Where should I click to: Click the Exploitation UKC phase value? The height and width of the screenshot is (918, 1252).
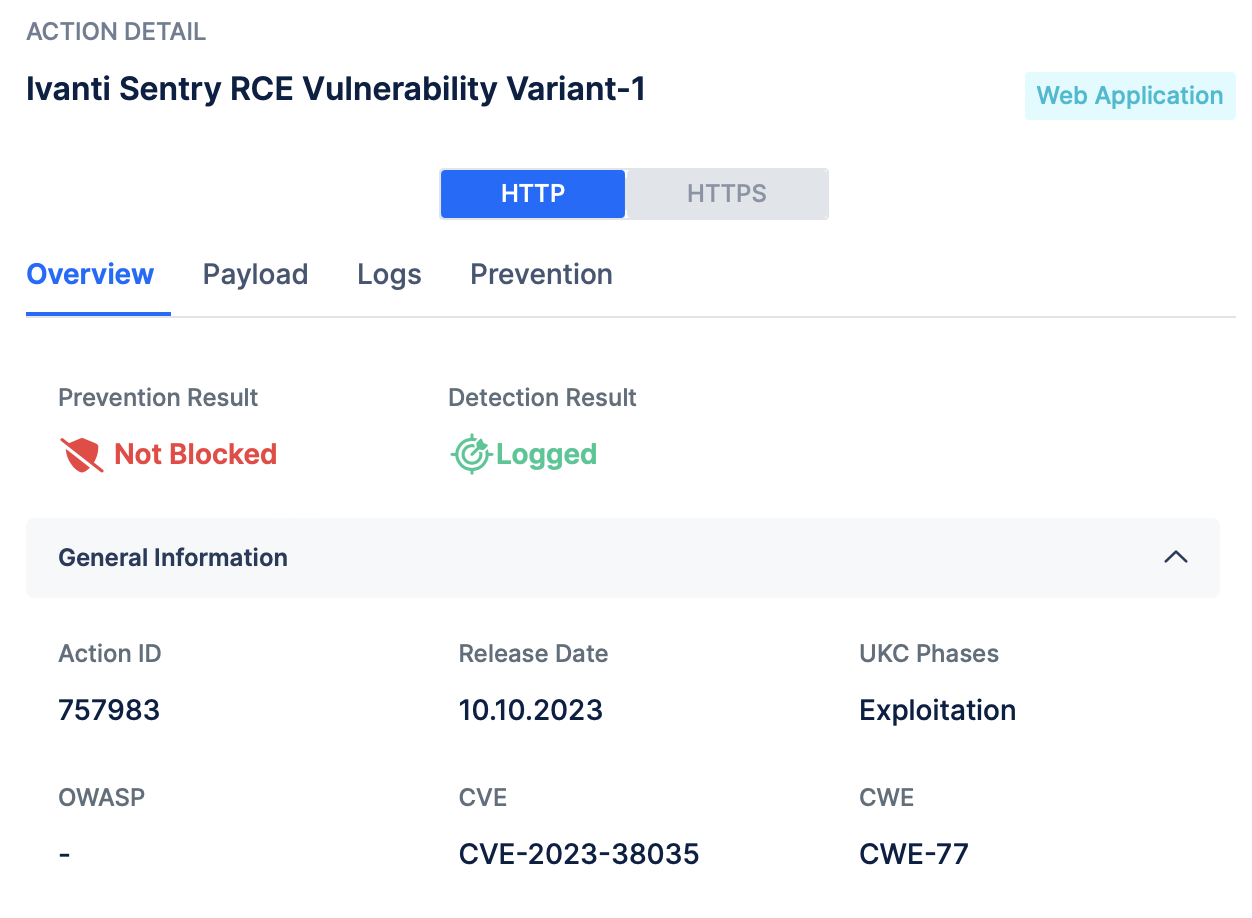(x=938, y=711)
